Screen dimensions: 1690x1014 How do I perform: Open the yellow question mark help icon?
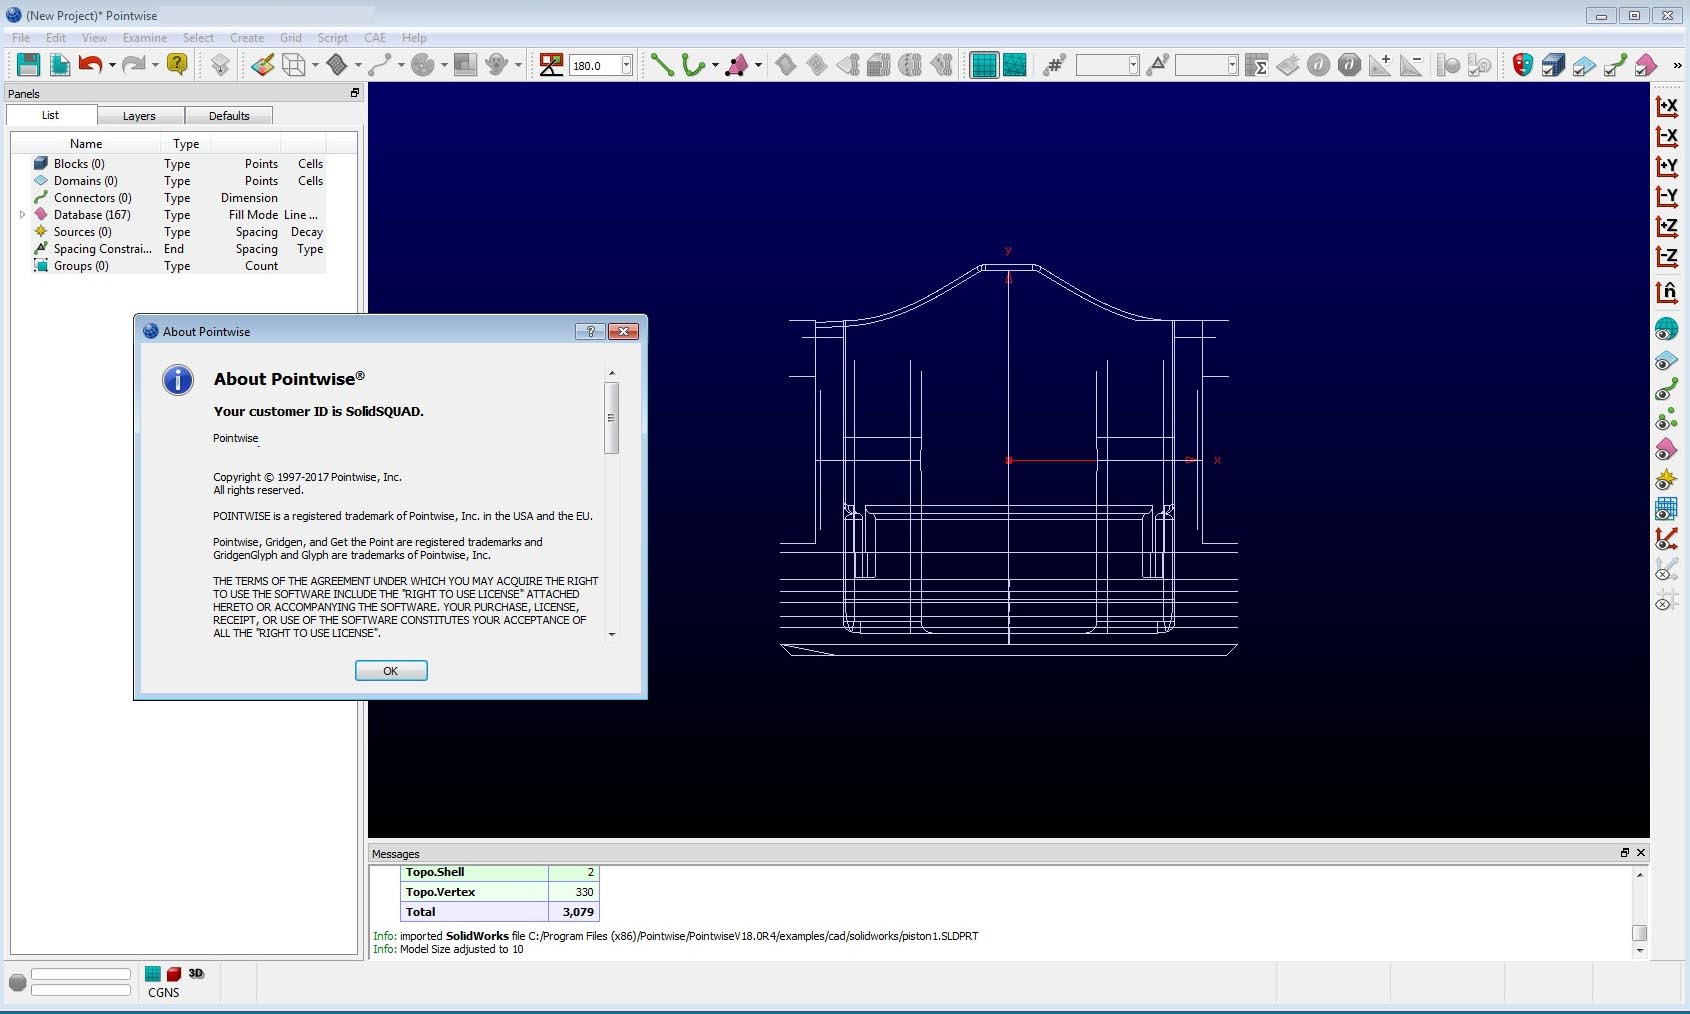177,65
